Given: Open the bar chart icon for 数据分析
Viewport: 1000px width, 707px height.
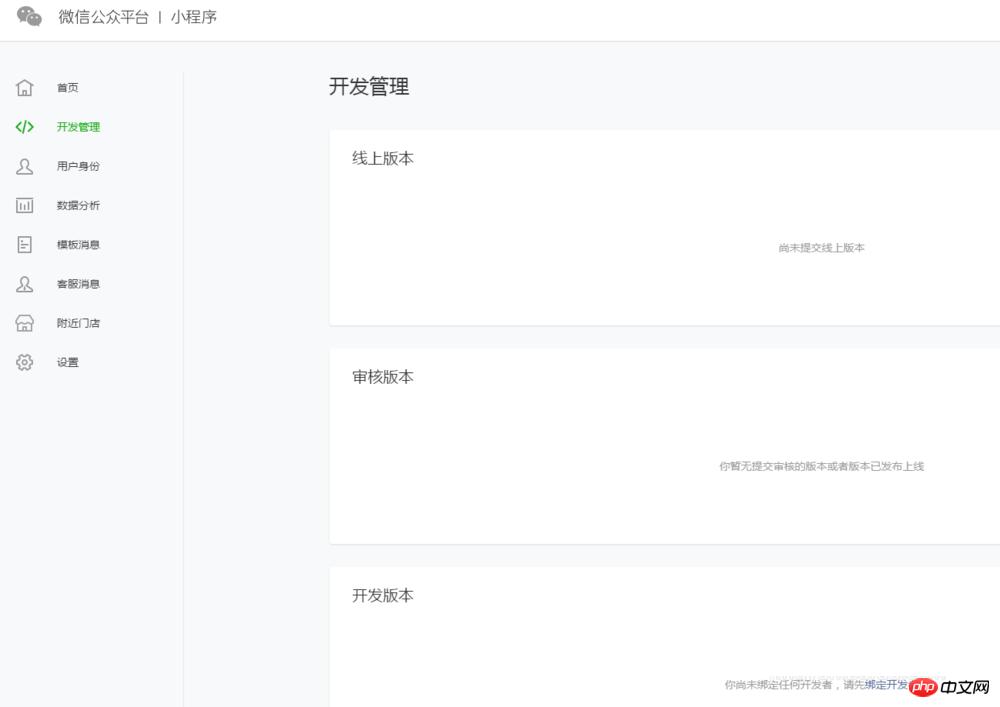Looking at the screenshot, I should point(25,205).
